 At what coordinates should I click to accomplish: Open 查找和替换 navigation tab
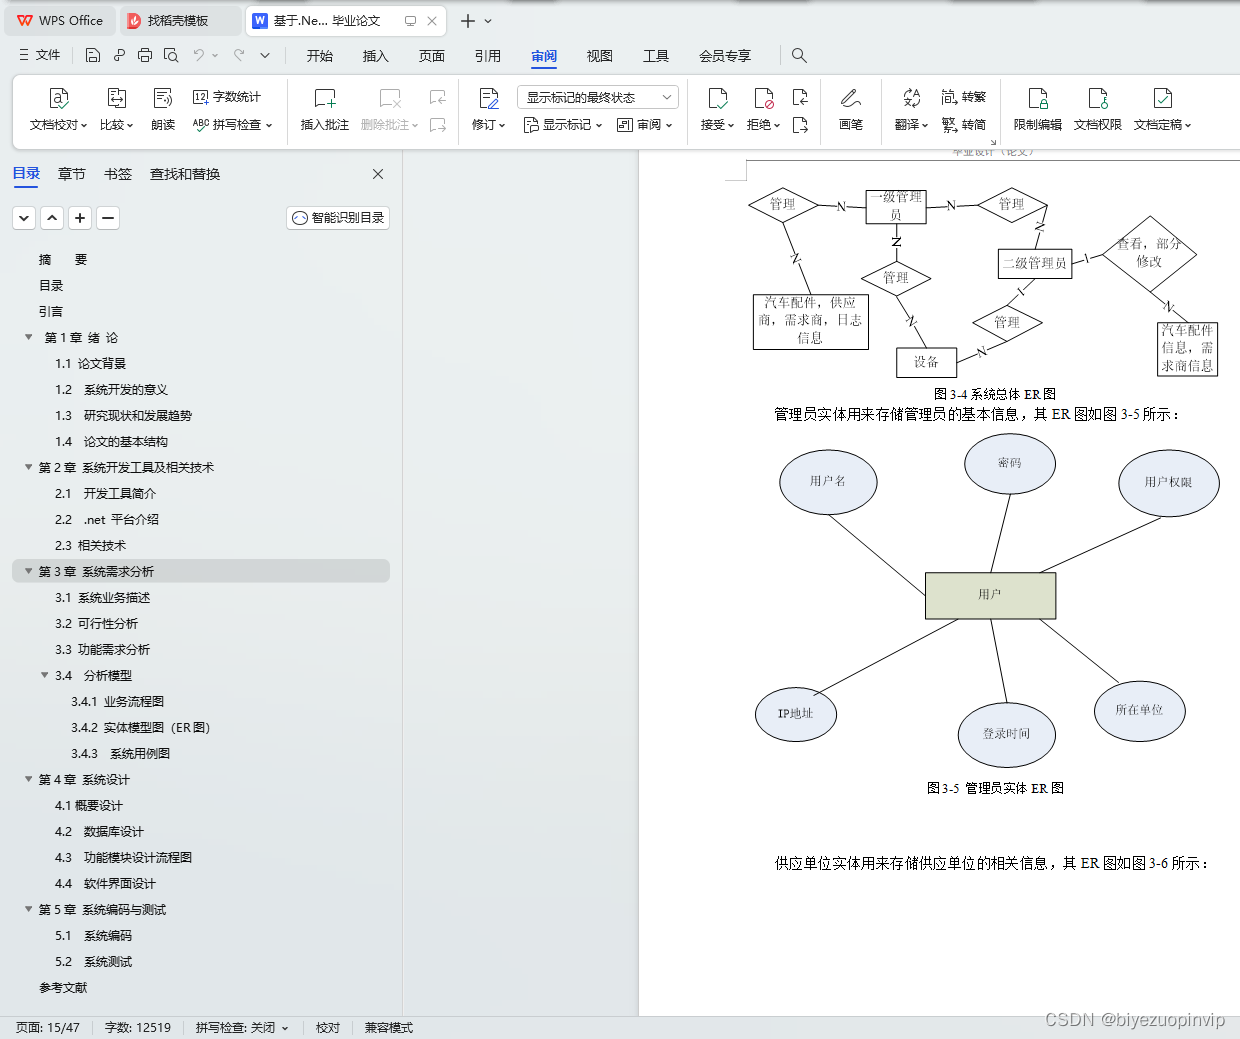185,174
